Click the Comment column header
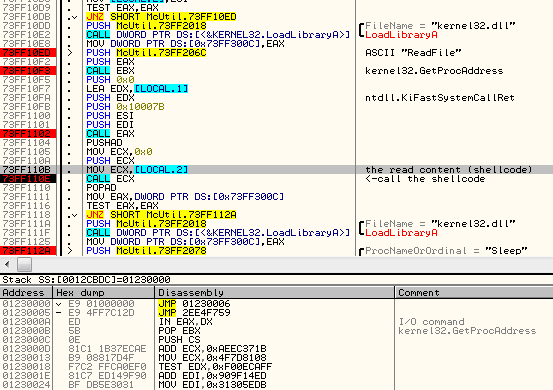The height and width of the screenshot is (390, 553). 474,293
